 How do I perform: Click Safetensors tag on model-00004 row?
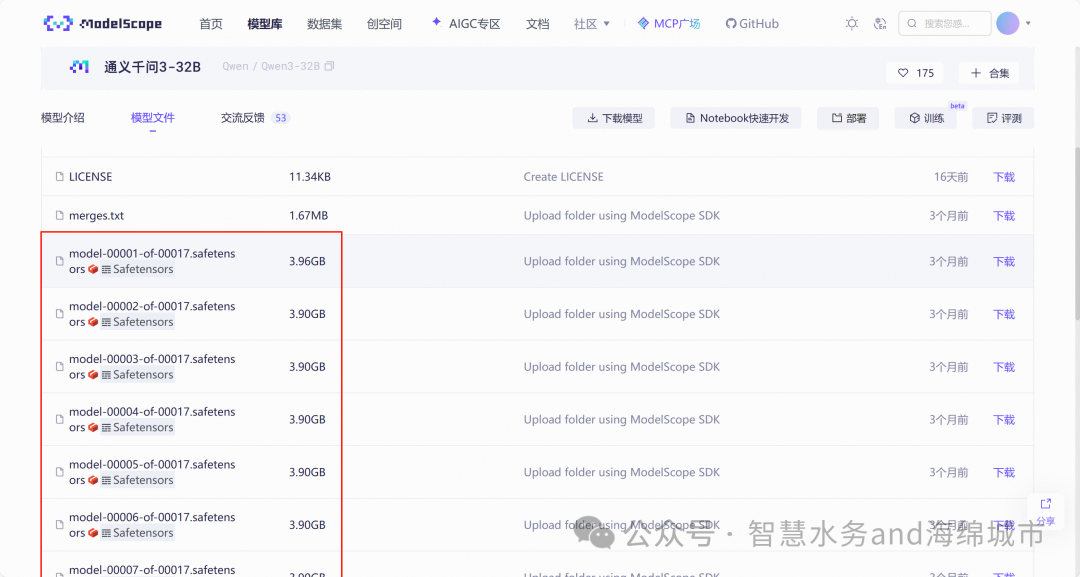pos(137,428)
